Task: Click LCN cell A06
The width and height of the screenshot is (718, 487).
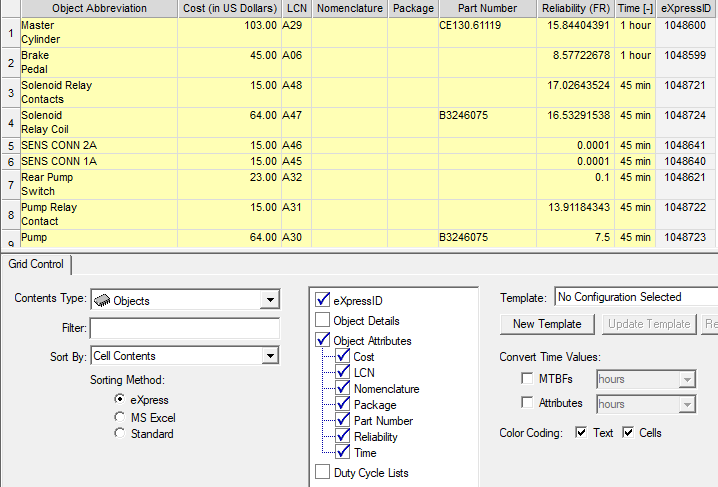Action: [297, 62]
